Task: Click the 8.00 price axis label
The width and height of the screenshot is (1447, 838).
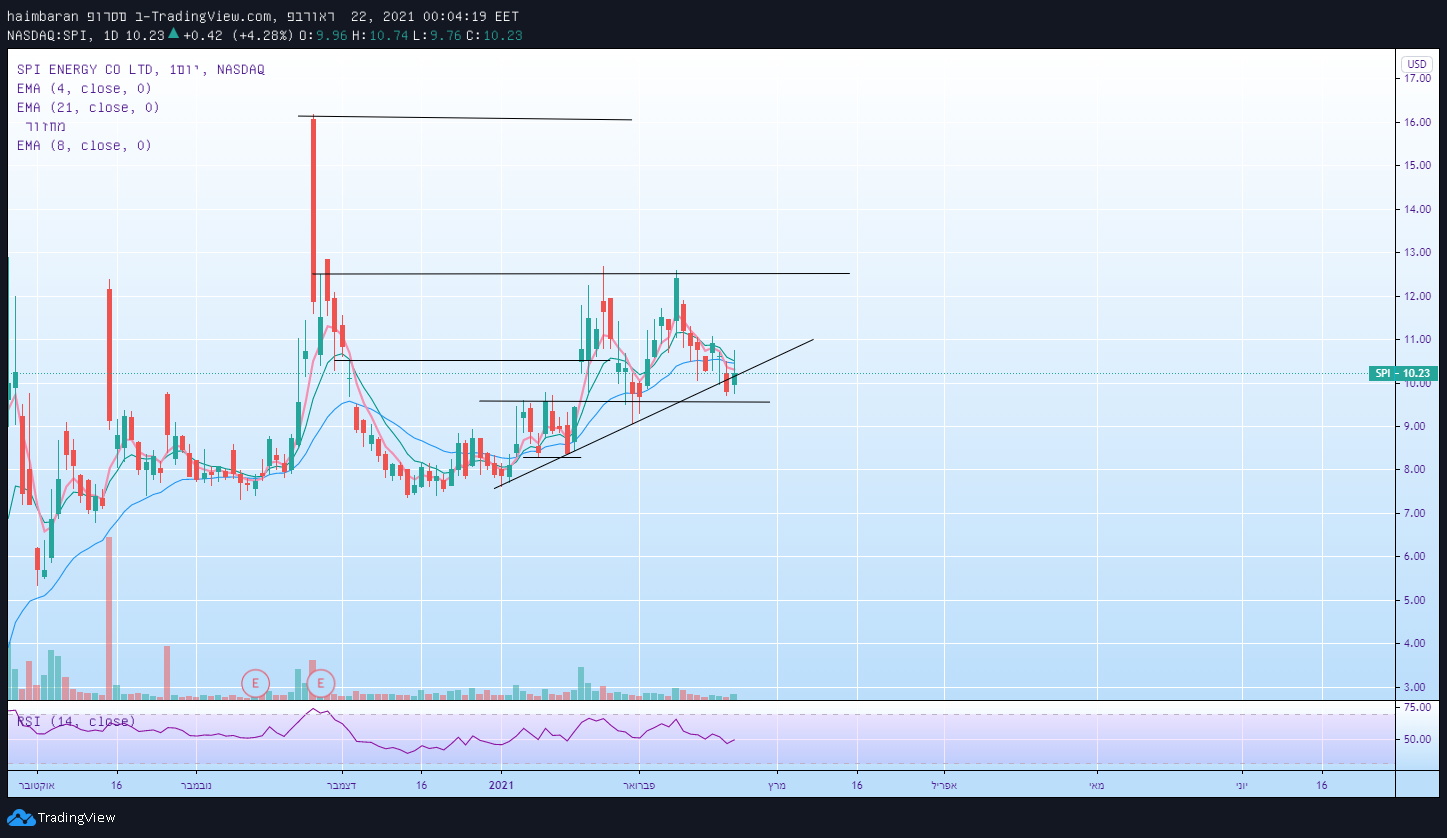Action: click(1415, 470)
